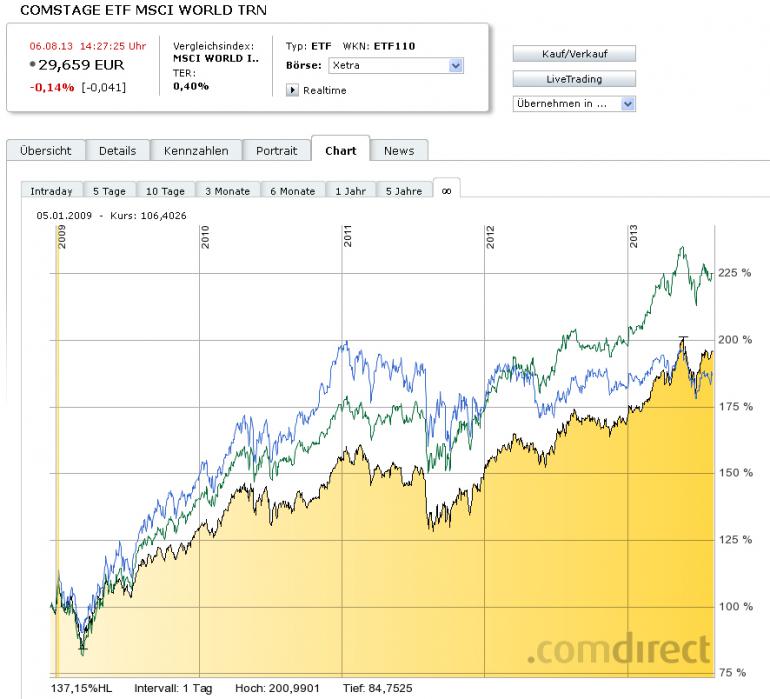This screenshot has width=770, height=699.
Task: Open the News tab
Action: [x=398, y=151]
